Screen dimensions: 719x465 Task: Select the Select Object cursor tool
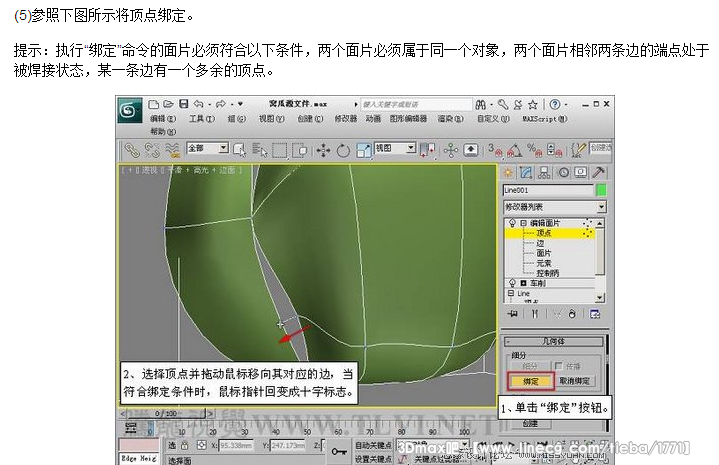(239, 150)
